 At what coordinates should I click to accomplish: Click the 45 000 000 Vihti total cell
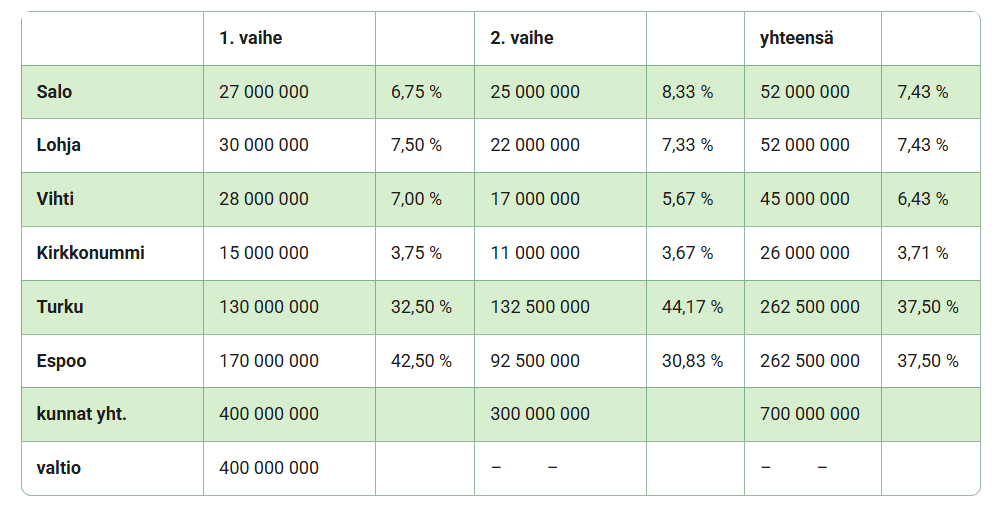tap(804, 199)
